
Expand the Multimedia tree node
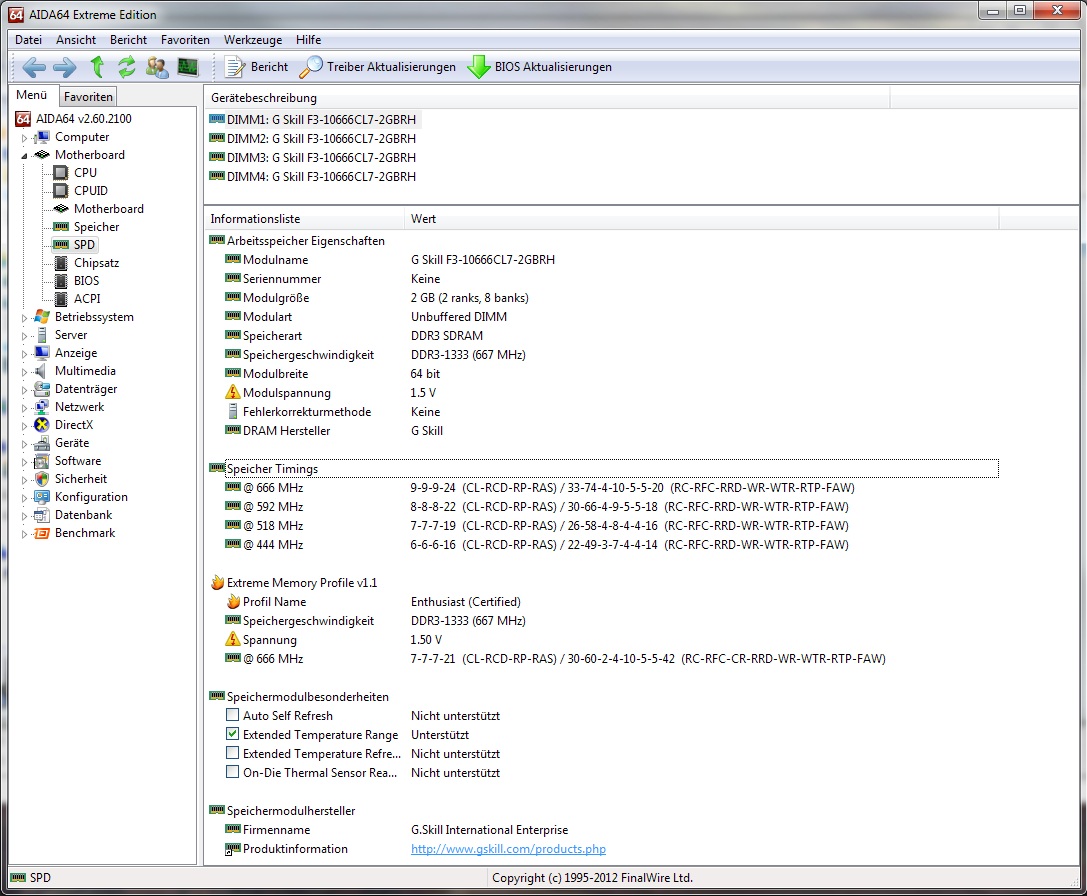24,372
